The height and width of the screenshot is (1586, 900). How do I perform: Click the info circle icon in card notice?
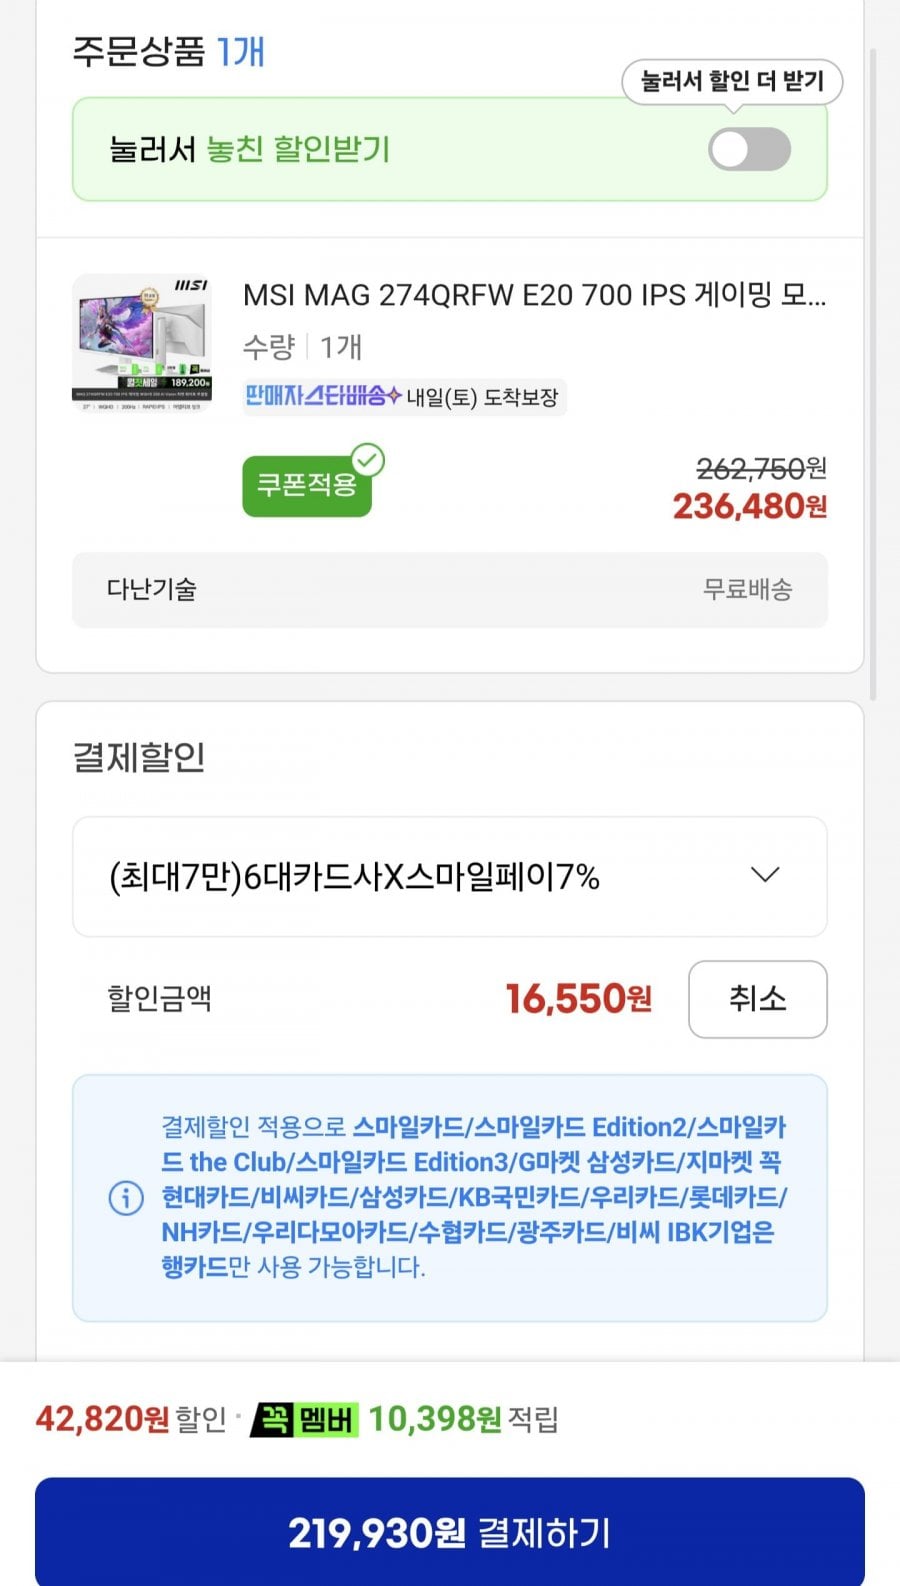tap(126, 1197)
